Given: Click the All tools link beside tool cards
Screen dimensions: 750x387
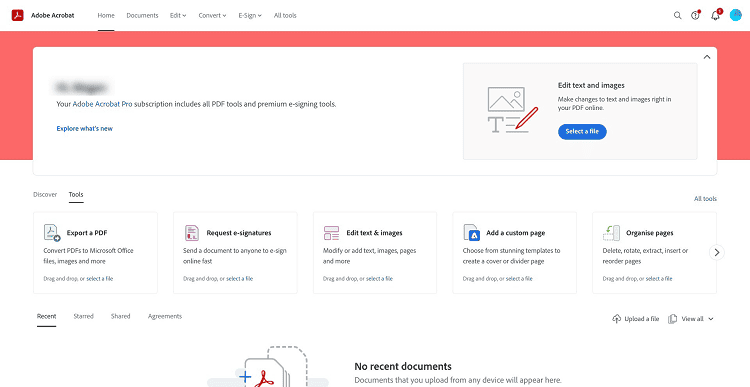Looking at the screenshot, I should tap(705, 199).
